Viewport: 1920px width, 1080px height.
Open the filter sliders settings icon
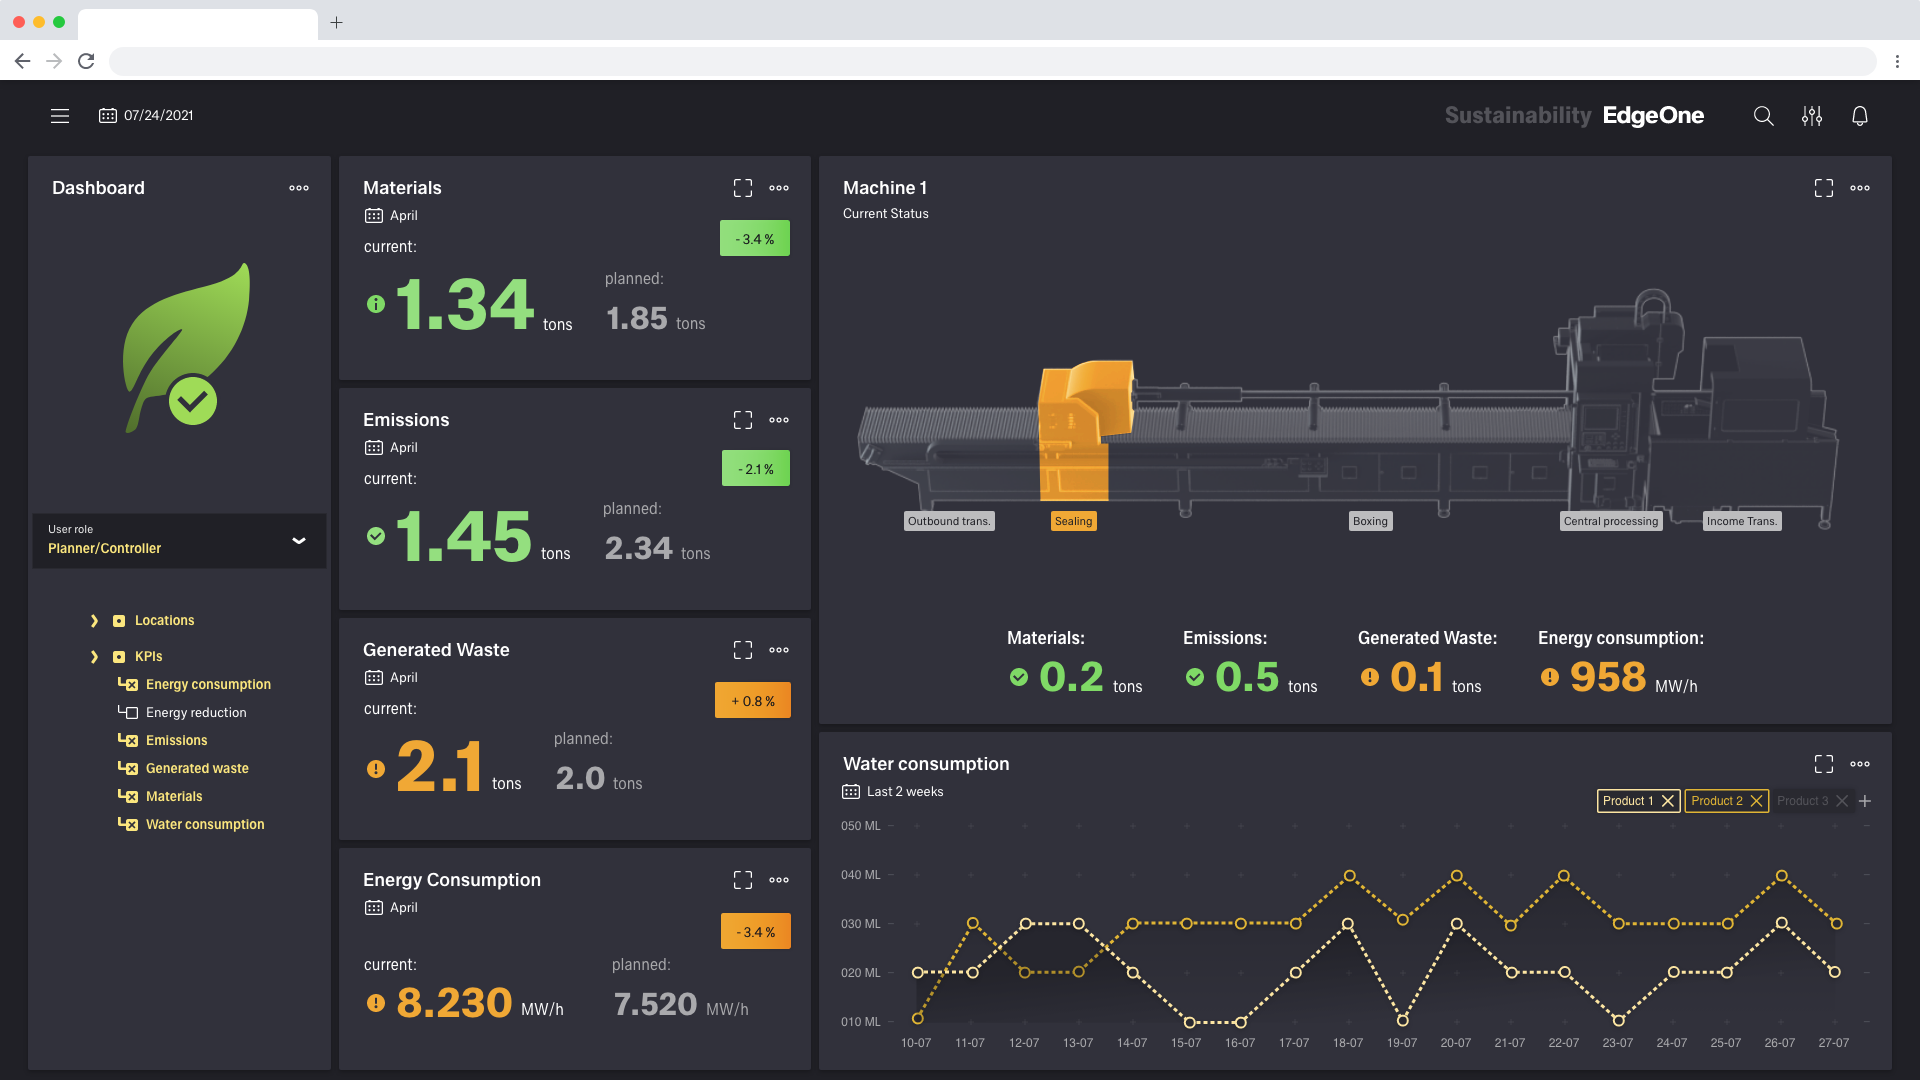coord(1811,116)
